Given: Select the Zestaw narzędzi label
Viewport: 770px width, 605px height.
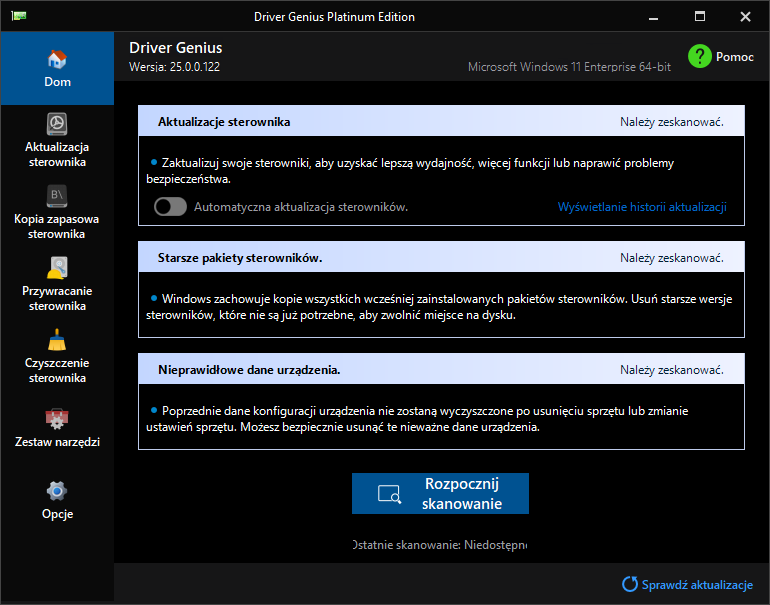Looking at the screenshot, I should (57, 442).
